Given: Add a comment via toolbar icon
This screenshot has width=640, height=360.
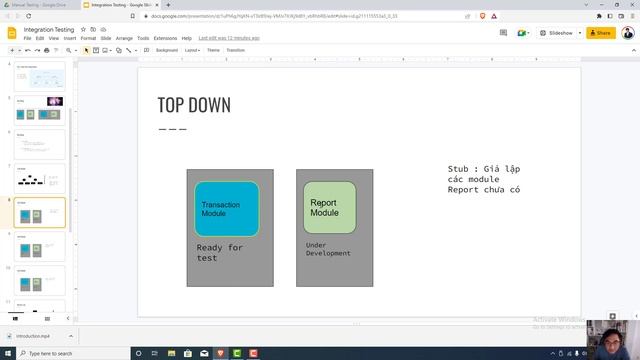Looking at the screenshot, I should (x=146, y=50).
